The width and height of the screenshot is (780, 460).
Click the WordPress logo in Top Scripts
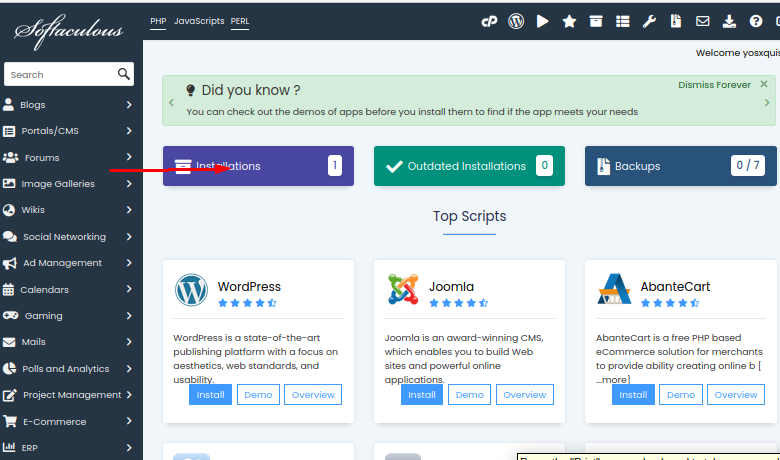pyautogui.click(x=191, y=290)
